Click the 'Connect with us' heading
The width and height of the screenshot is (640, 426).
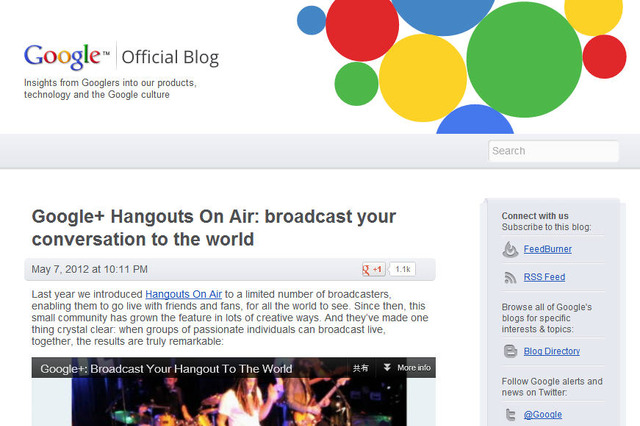(x=535, y=216)
